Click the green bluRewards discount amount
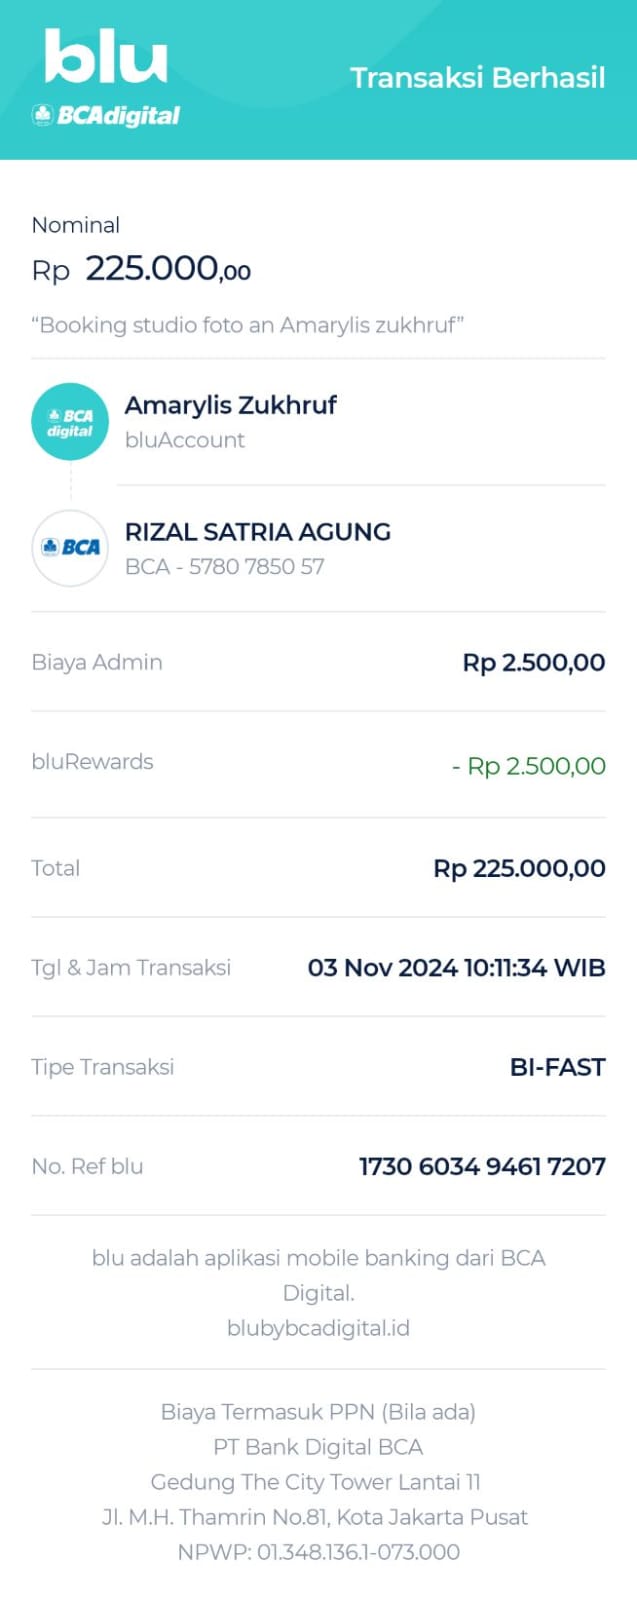637x1600 pixels. (x=528, y=766)
